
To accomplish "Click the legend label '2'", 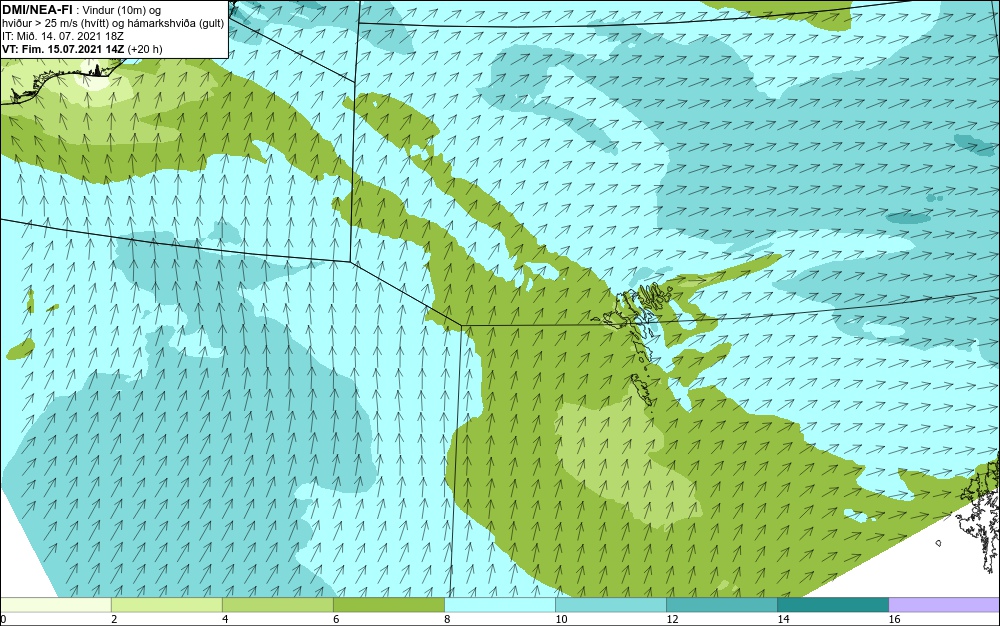I will tap(114, 619).
